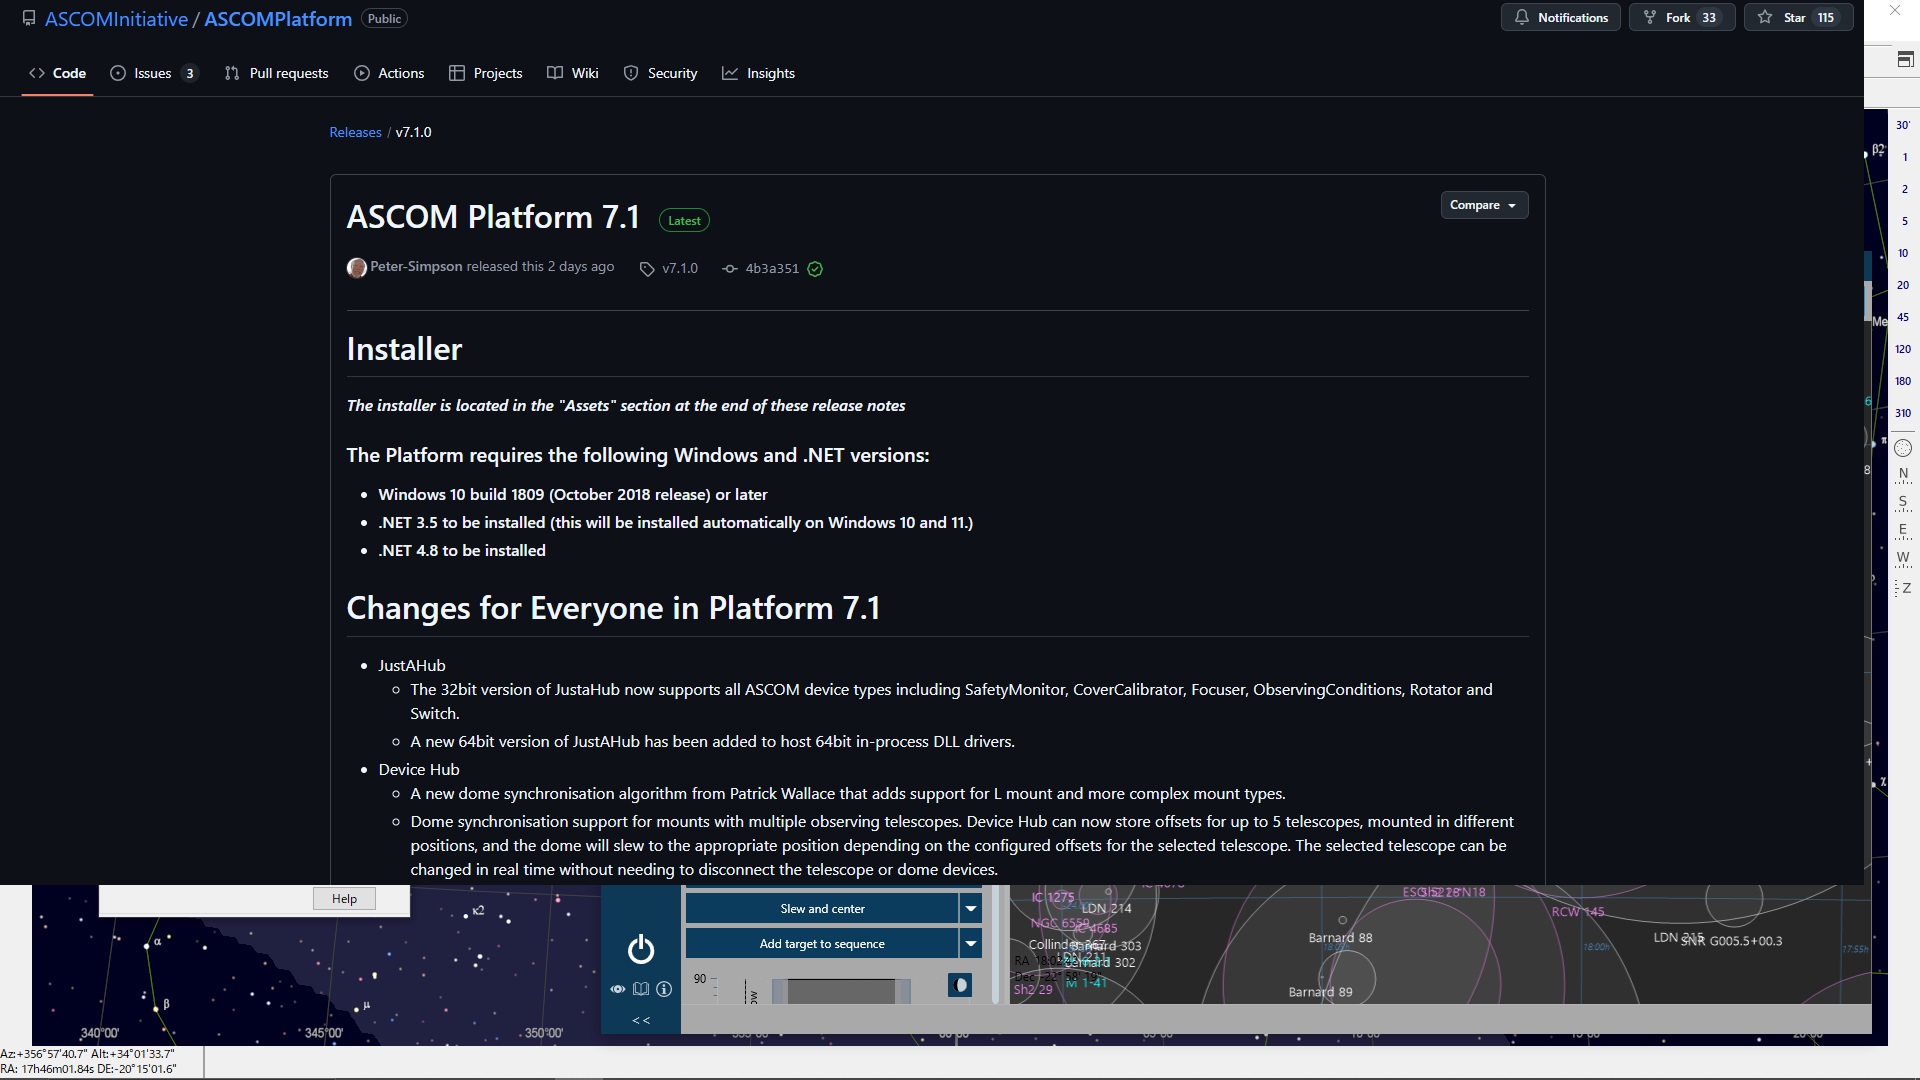The height and width of the screenshot is (1080, 1920).
Task: Collapse the panel using the << button
Action: pyautogui.click(x=641, y=1020)
